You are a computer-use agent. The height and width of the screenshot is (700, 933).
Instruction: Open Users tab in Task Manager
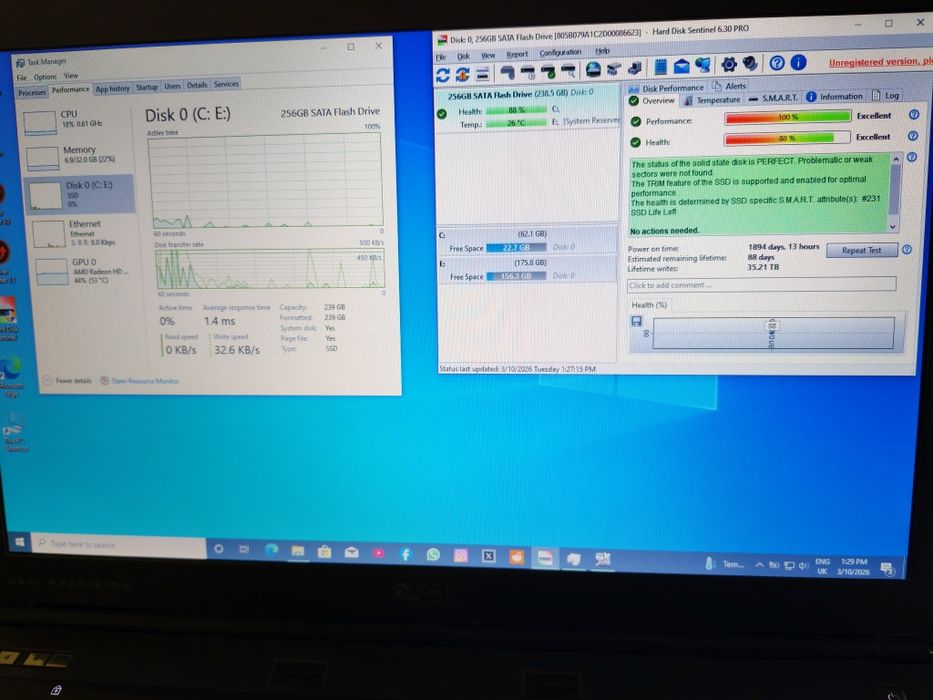(172, 86)
